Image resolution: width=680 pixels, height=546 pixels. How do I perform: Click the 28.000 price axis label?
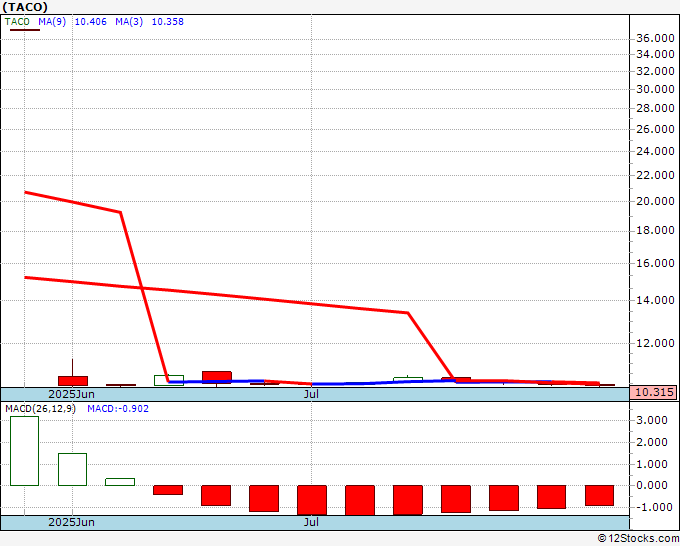[655, 108]
